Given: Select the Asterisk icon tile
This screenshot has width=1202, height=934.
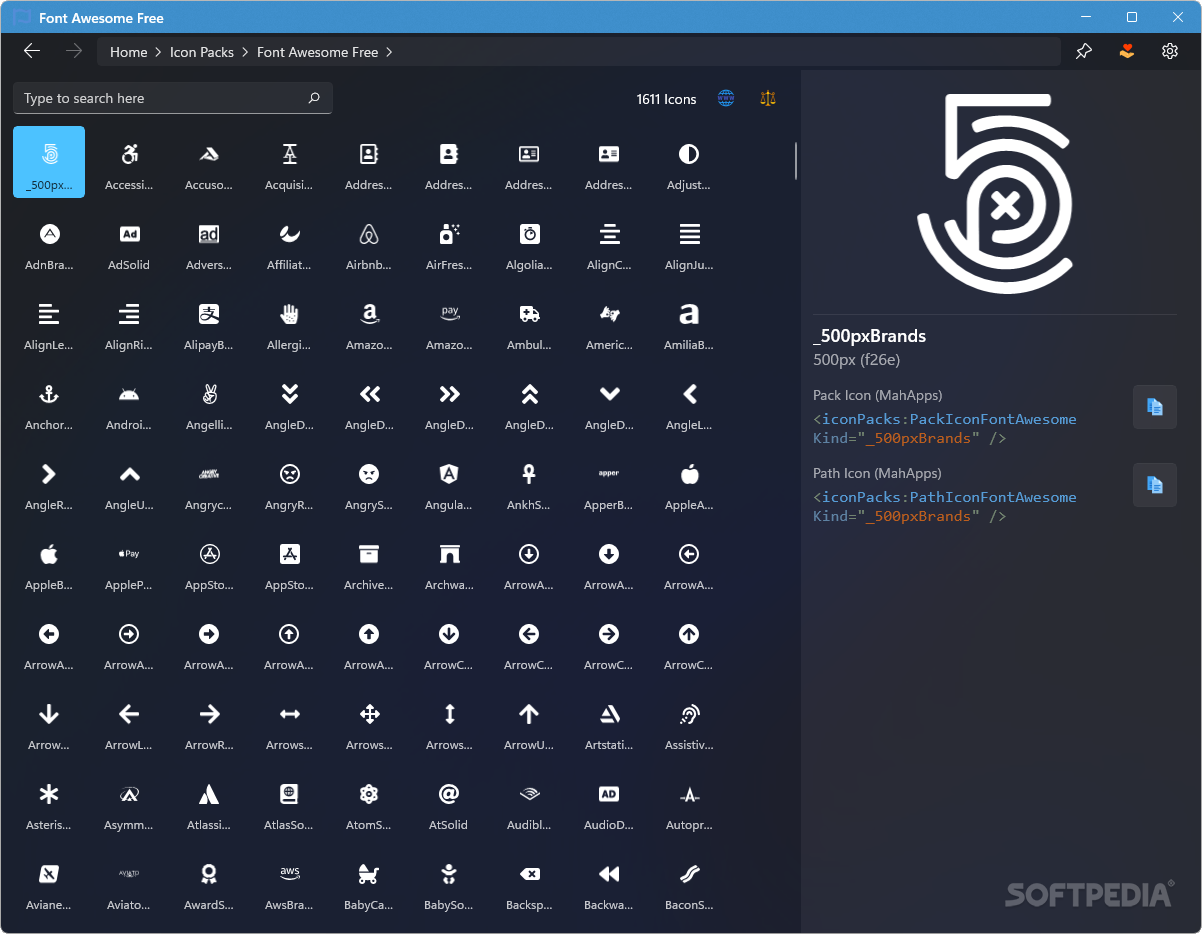Looking at the screenshot, I should tap(49, 802).
